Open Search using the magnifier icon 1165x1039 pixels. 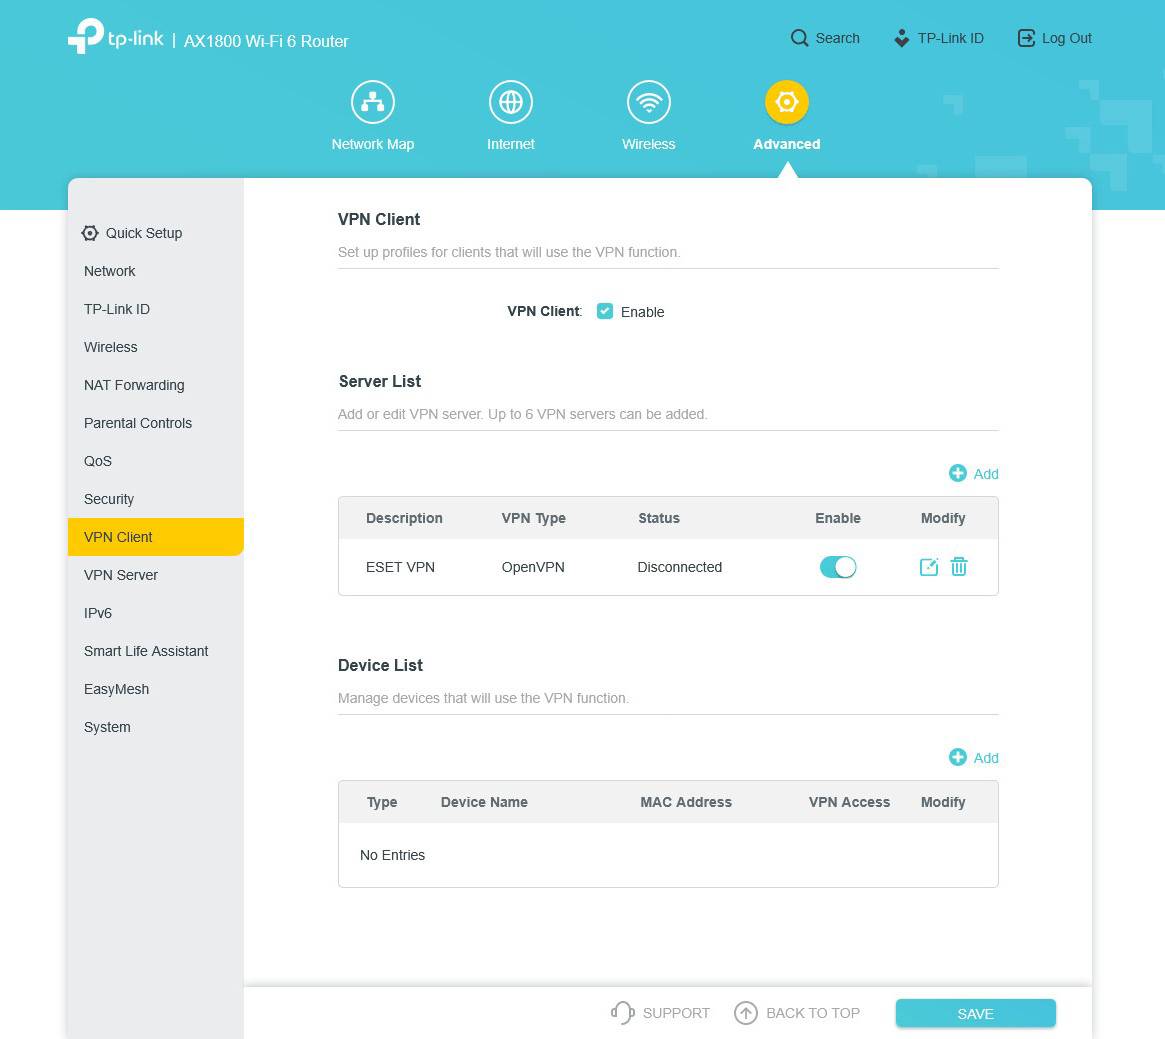click(x=799, y=37)
